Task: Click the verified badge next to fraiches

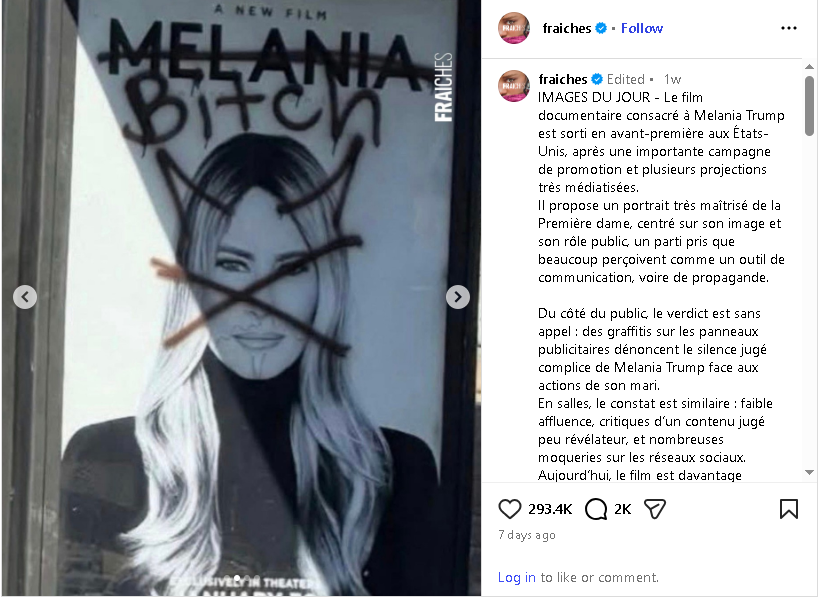Action: pyautogui.click(x=603, y=28)
